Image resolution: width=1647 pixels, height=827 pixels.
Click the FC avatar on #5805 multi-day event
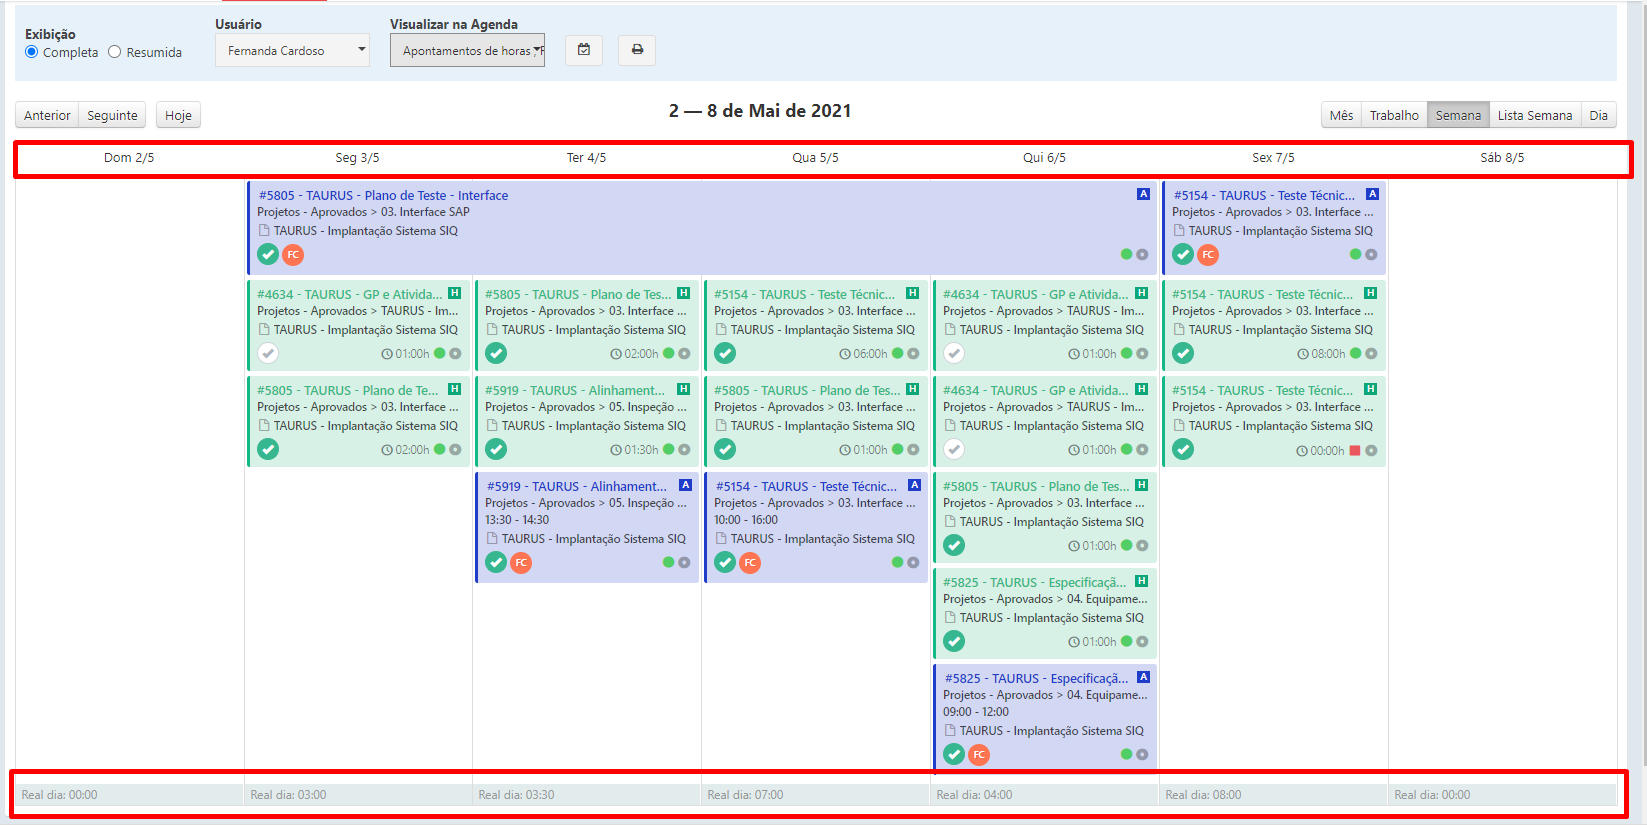pos(293,255)
